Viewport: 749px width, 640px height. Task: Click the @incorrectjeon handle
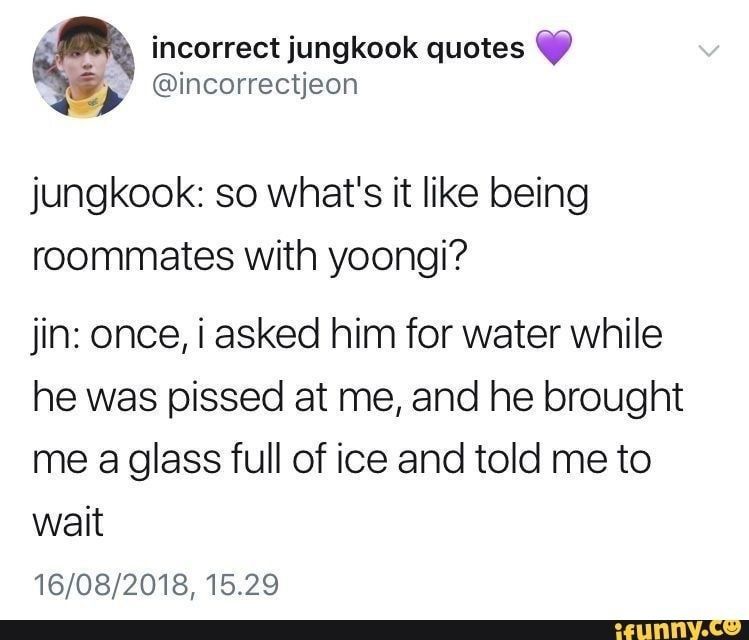tap(255, 85)
